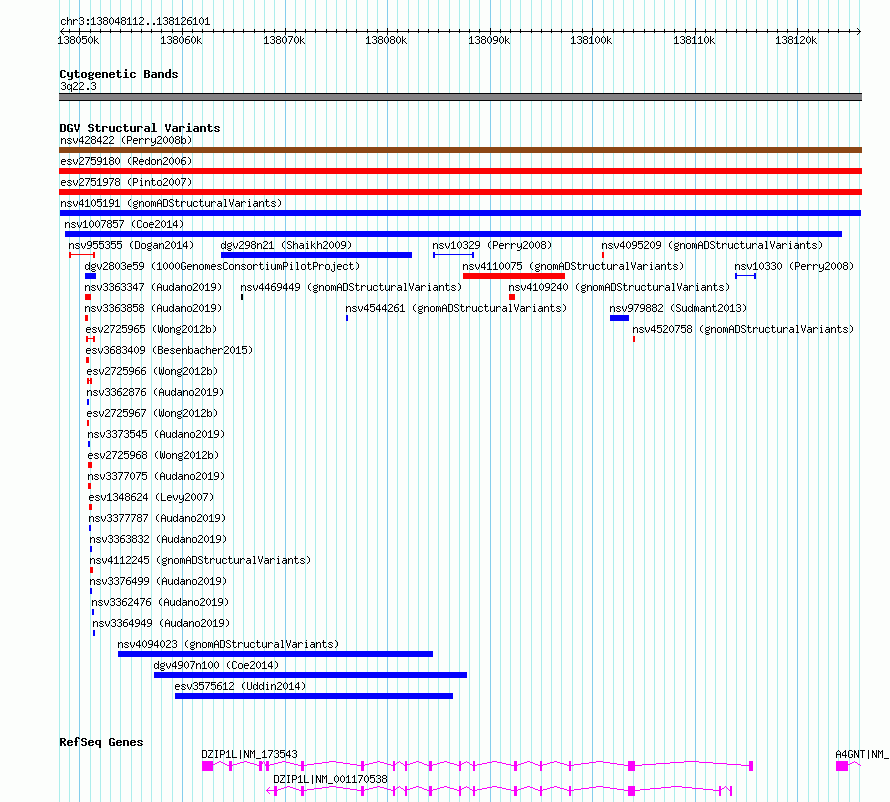Click the esv2751978 (Pinto2007) red bar
Image resolution: width=890 pixels, height=802 pixels.
coord(460,192)
